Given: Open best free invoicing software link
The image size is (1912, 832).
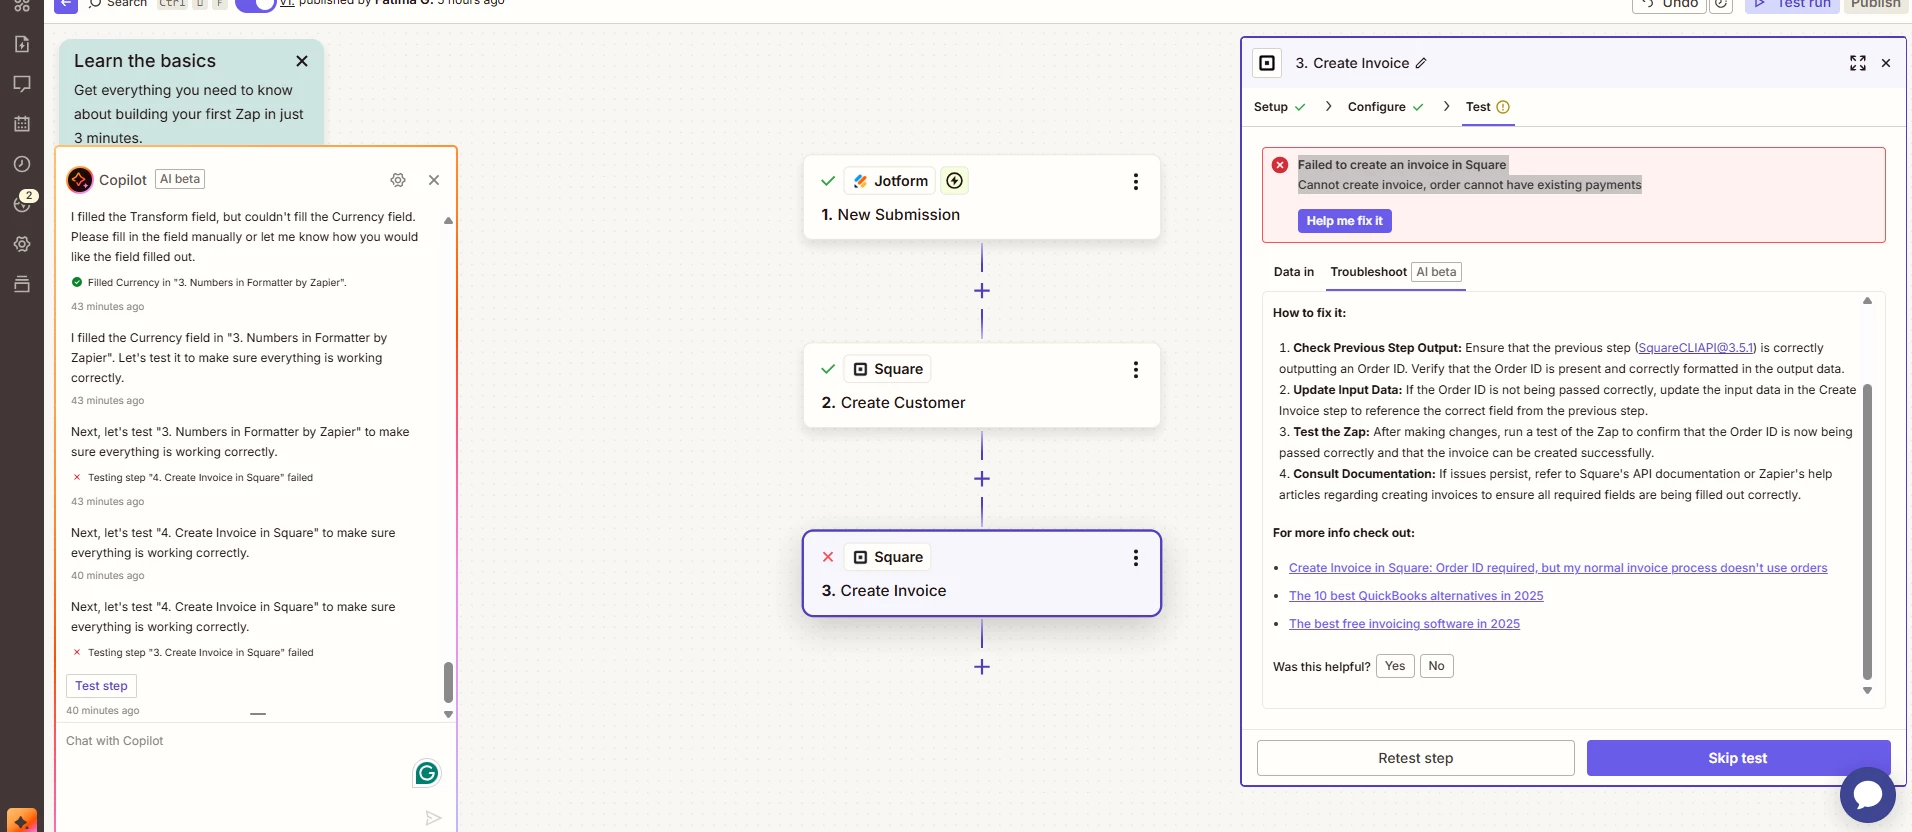Looking at the screenshot, I should point(1404,624).
